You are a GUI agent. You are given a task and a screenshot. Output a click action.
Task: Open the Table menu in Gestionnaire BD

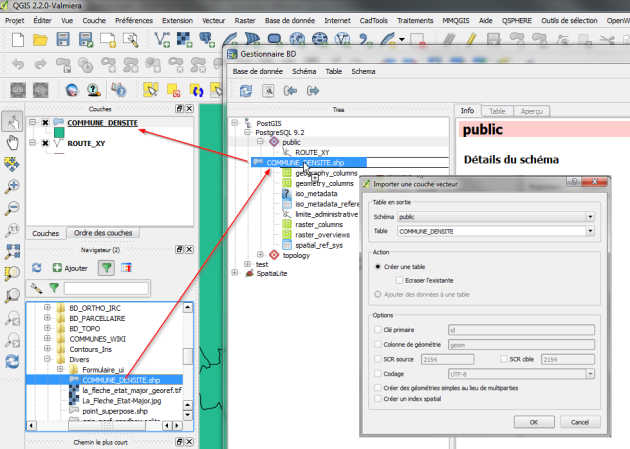click(333, 71)
